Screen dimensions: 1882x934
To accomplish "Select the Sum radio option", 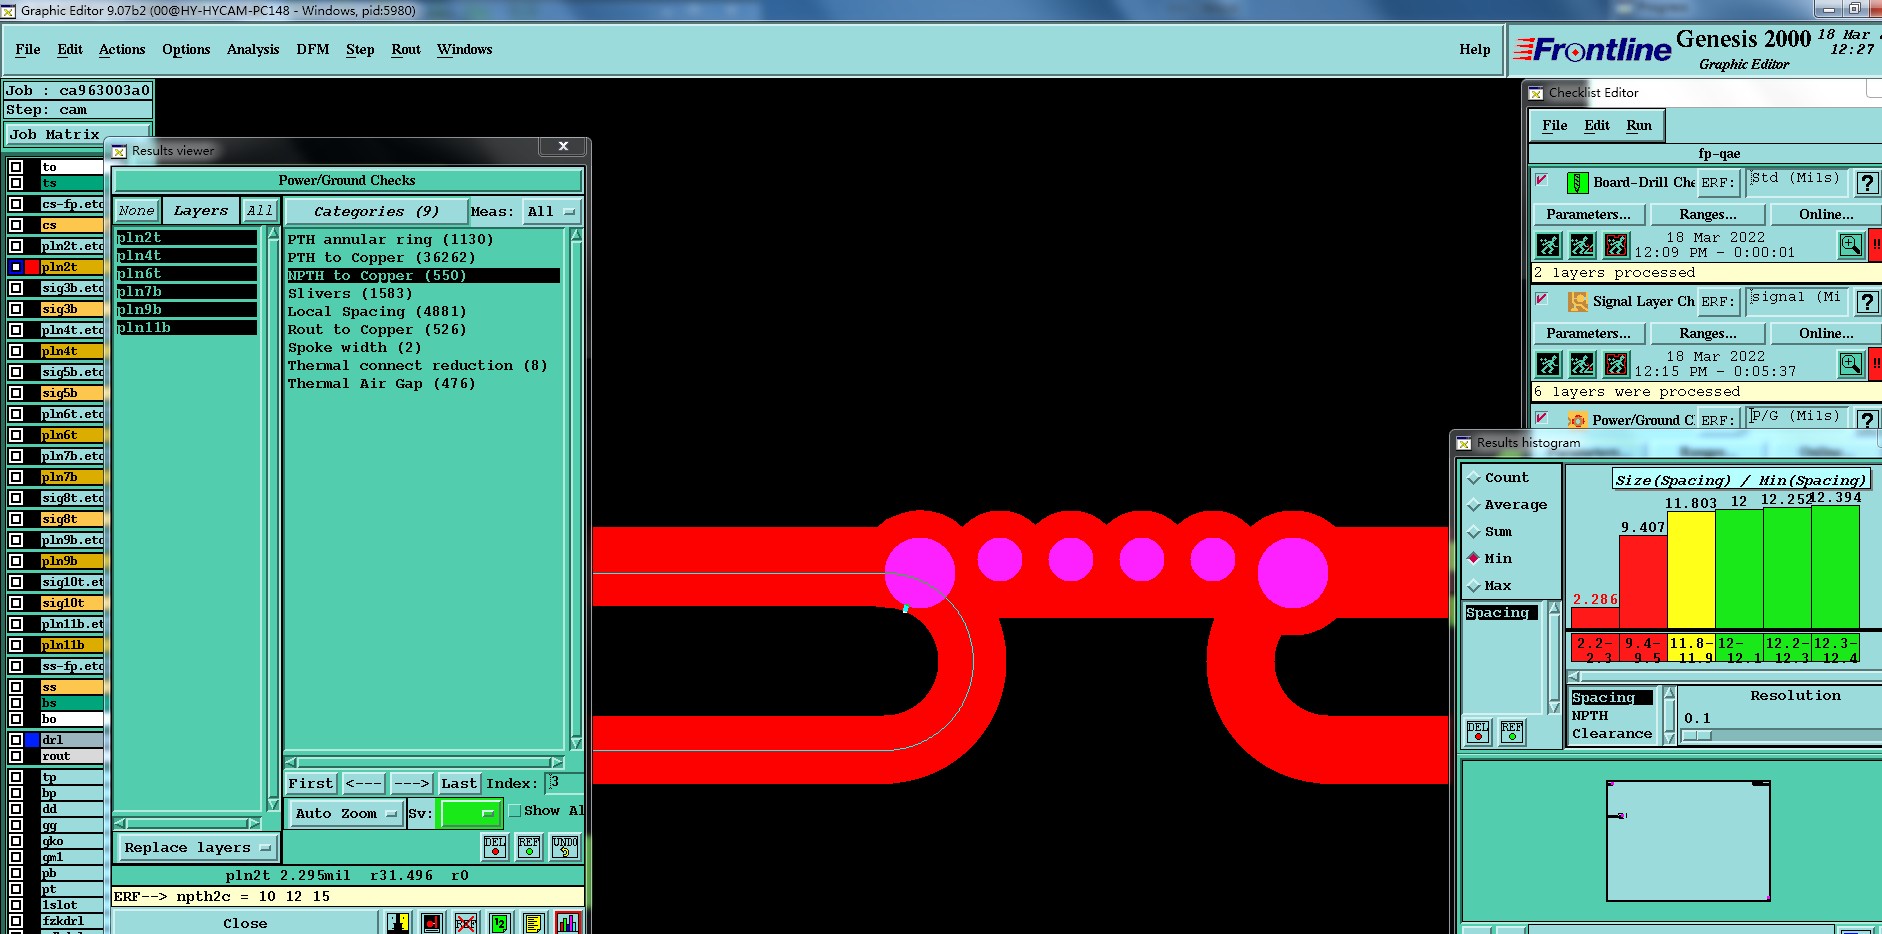I will pyautogui.click(x=1473, y=532).
